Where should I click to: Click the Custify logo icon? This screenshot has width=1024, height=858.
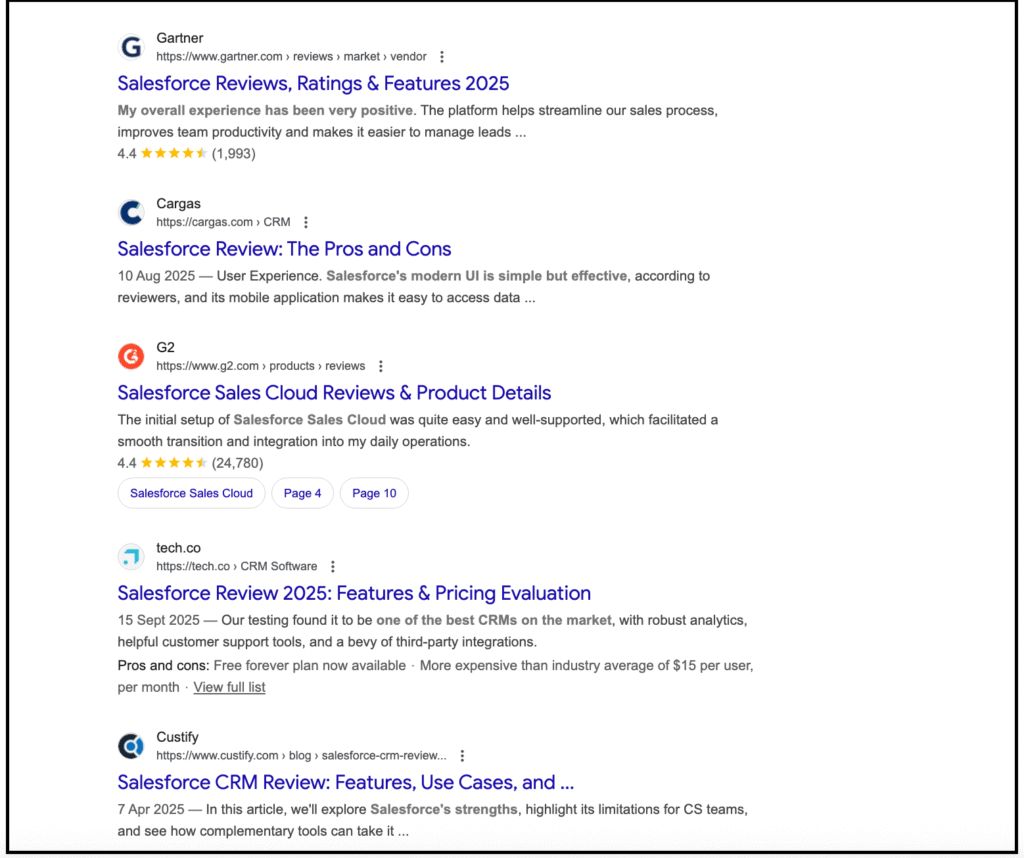pyautogui.click(x=131, y=746)
